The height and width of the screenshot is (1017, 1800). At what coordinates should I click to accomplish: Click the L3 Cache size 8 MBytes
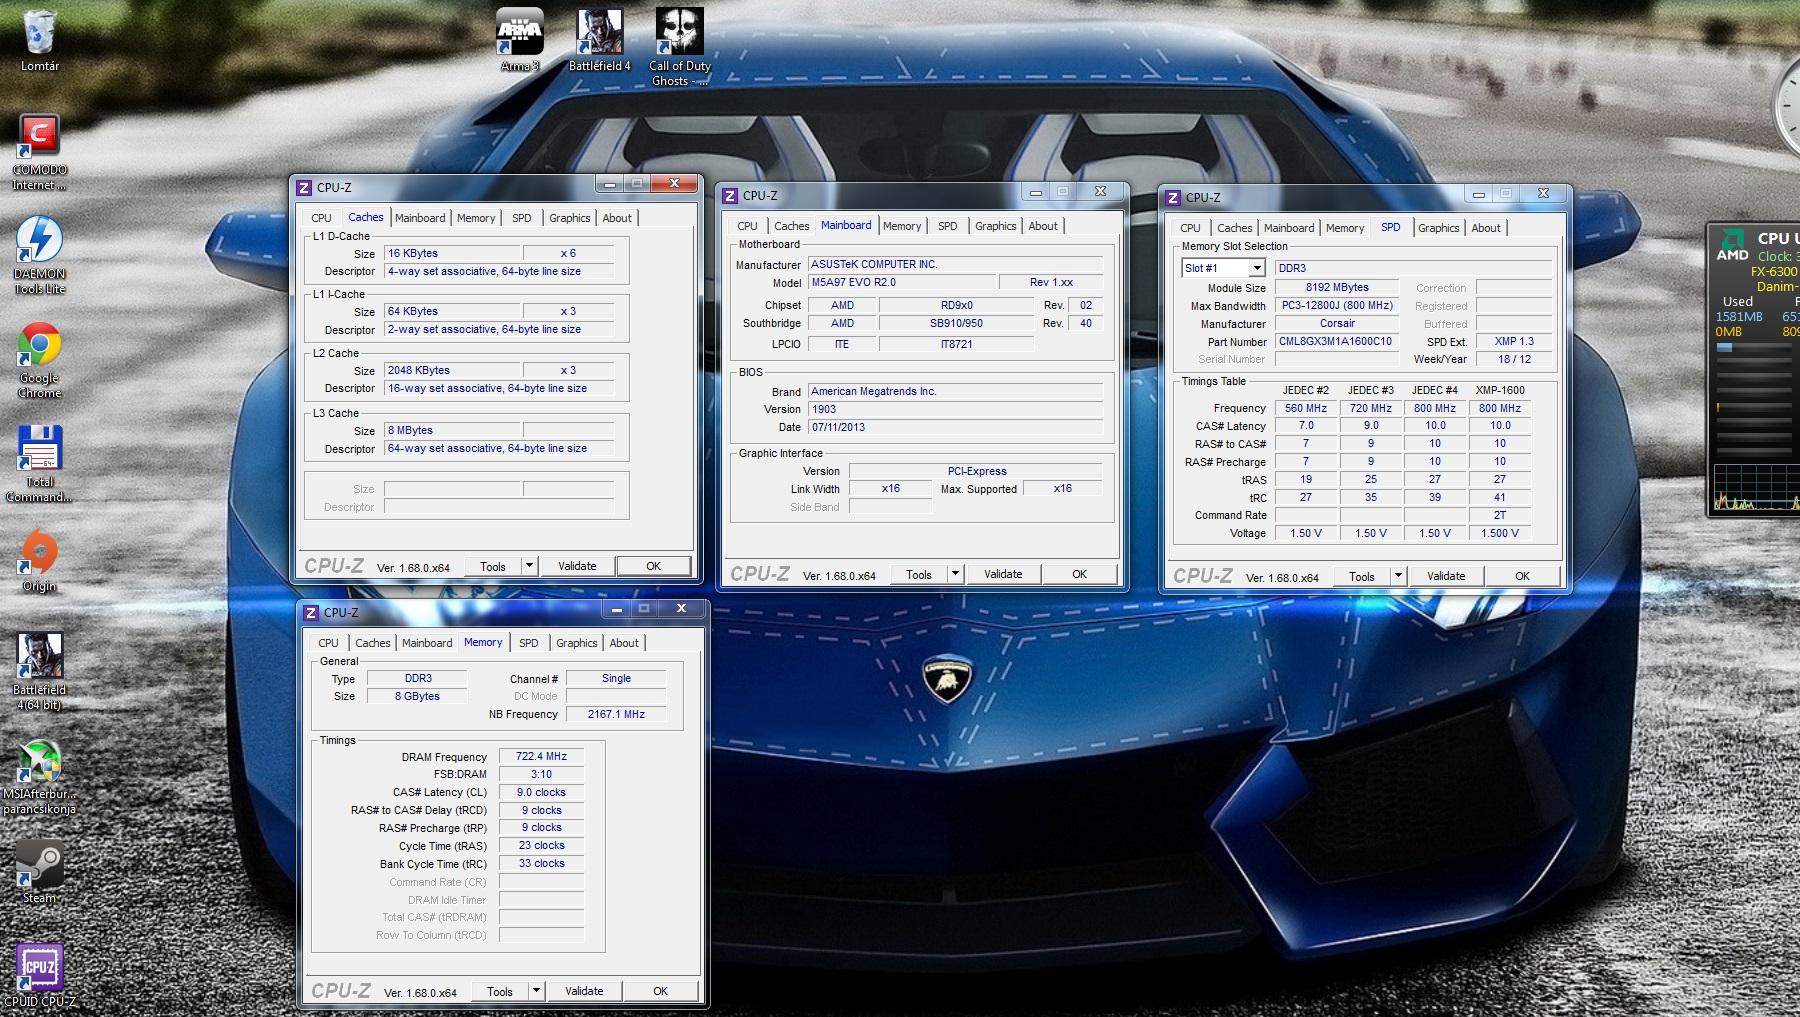click(x=452, y=430)
